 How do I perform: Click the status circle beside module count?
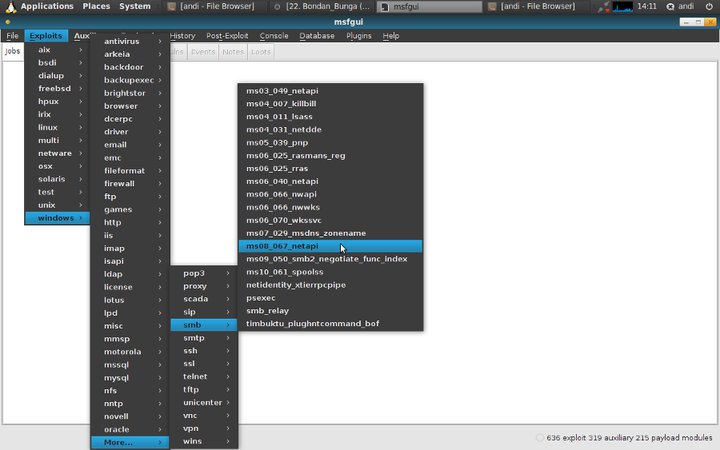(x=540, y=438)
